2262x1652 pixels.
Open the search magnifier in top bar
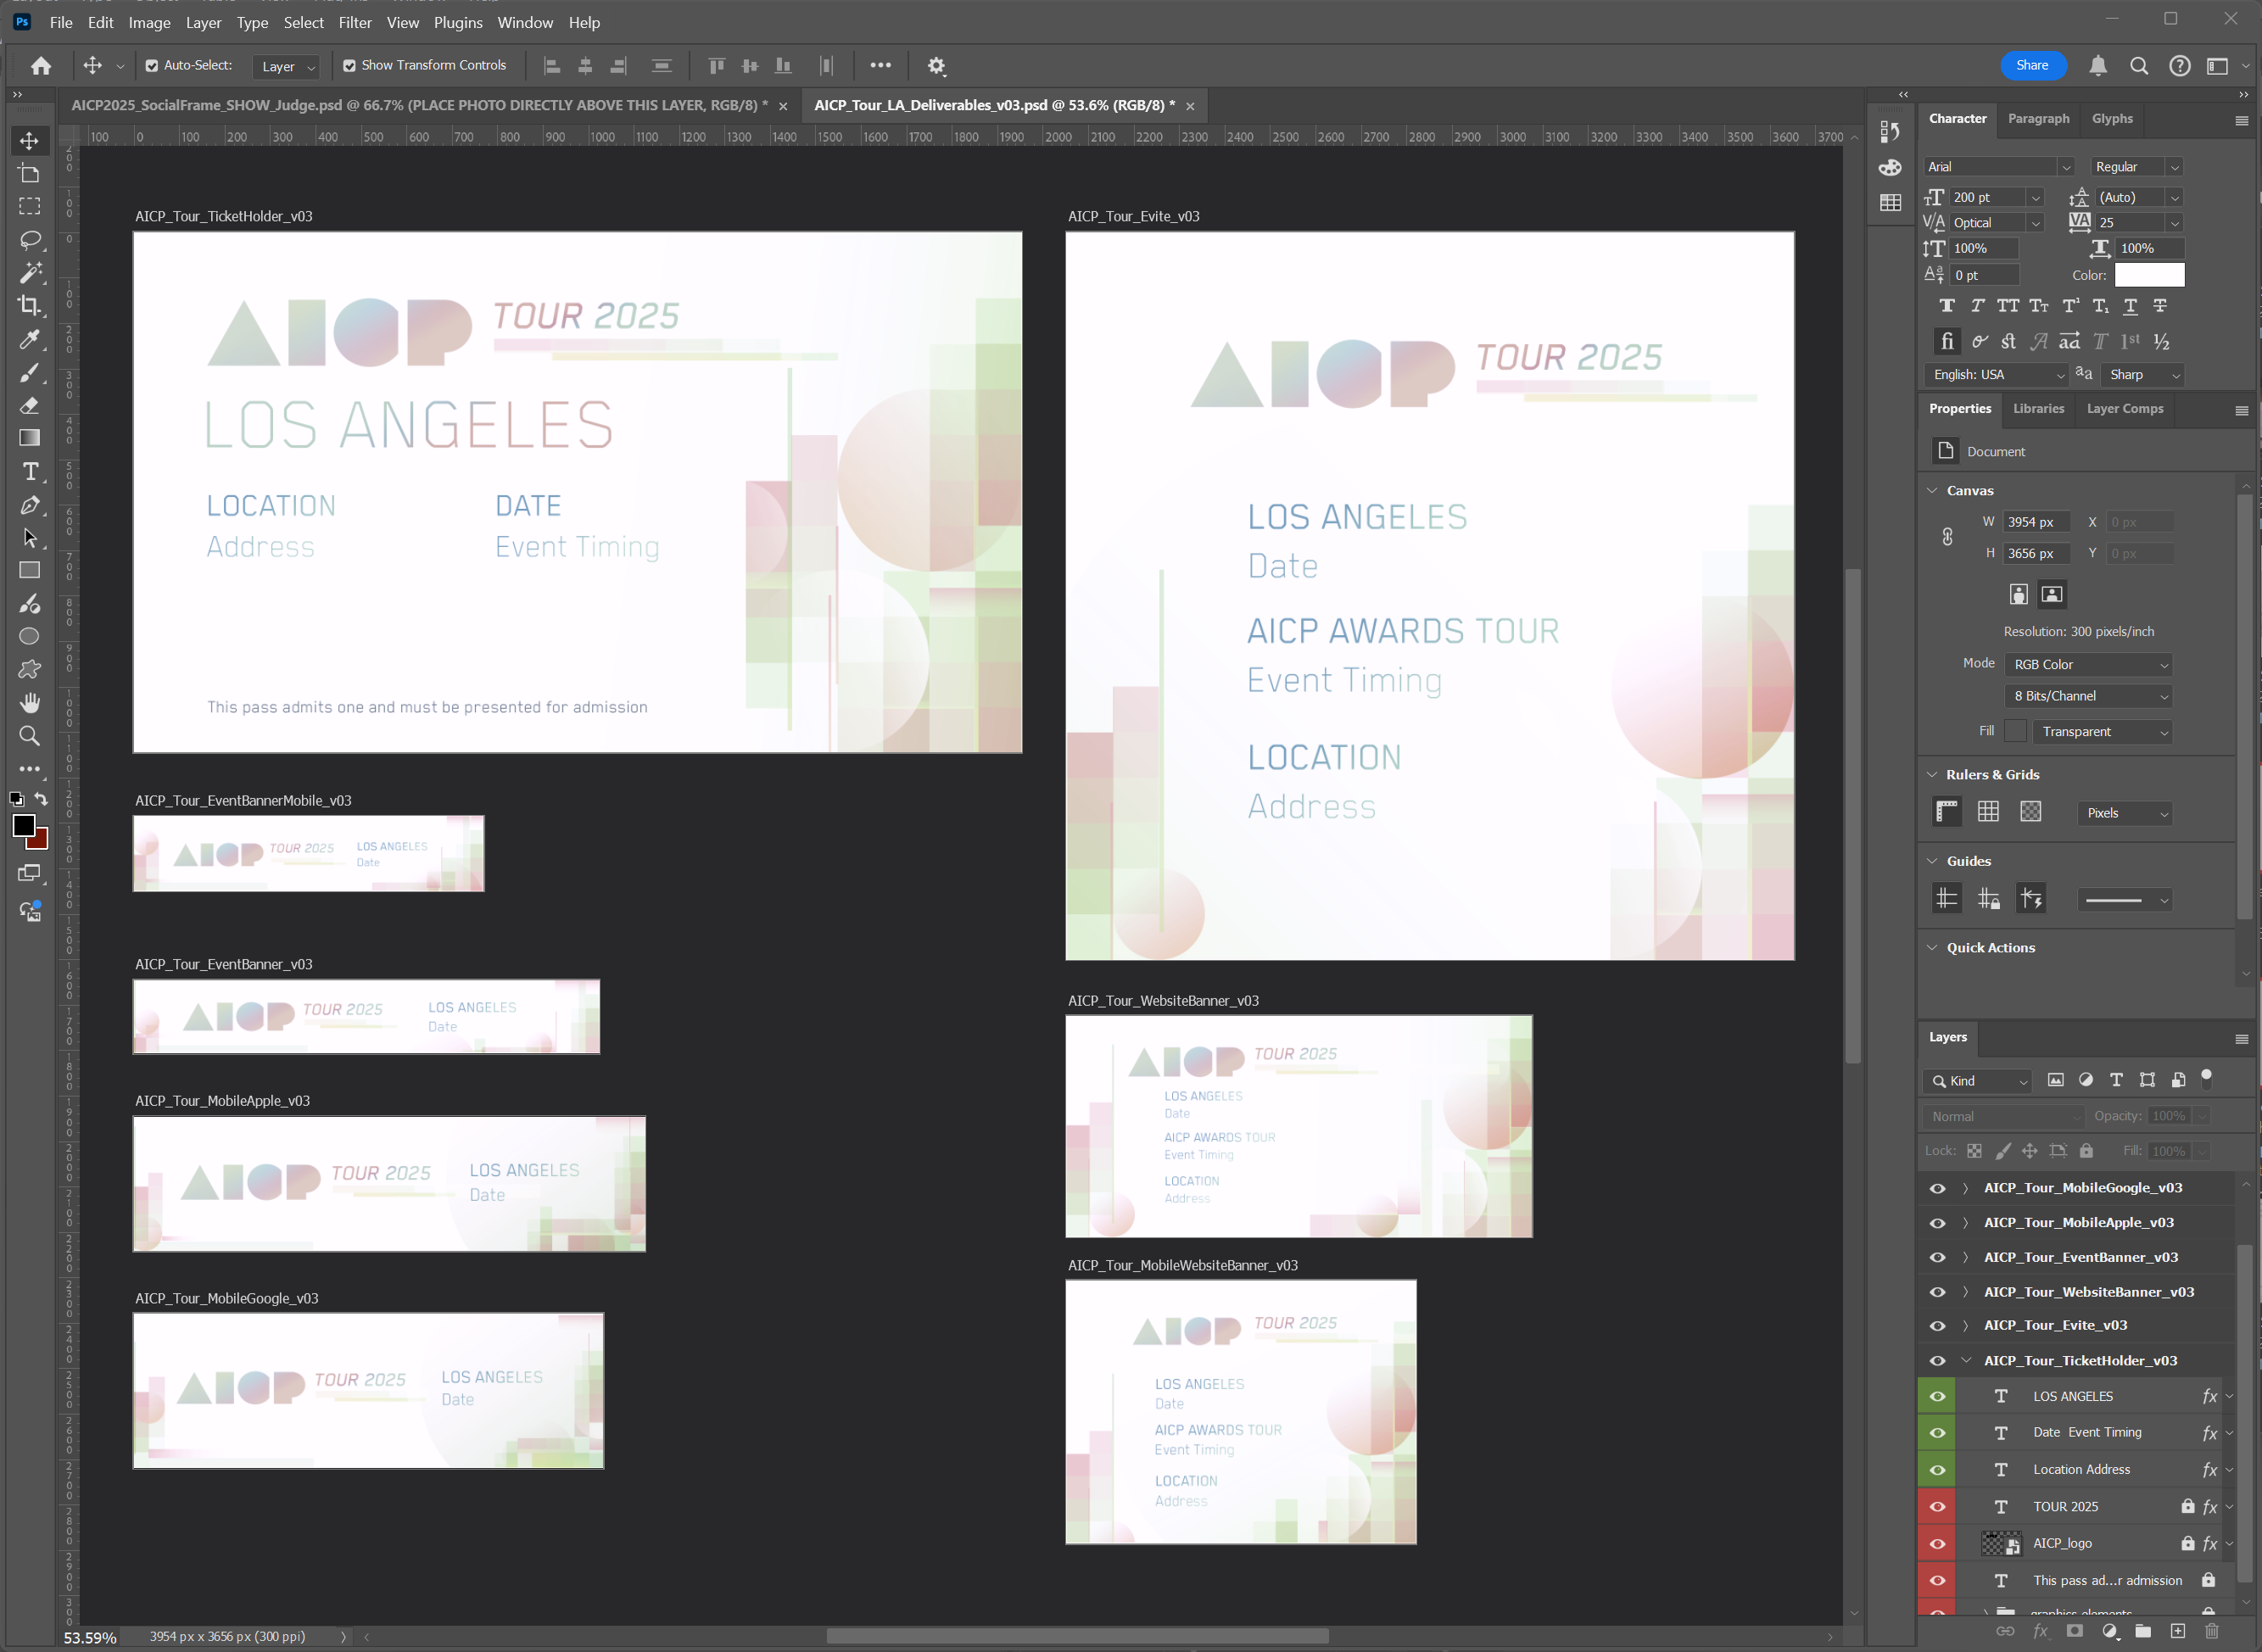(x=2139, y=66)
